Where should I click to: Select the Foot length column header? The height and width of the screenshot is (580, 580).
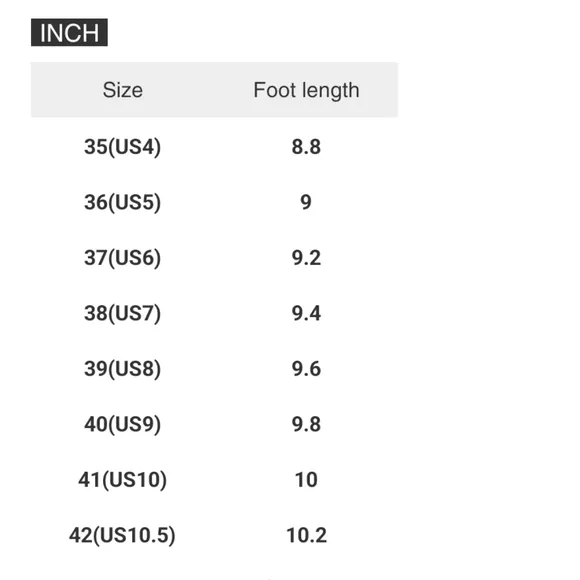(x=306, y=90)
